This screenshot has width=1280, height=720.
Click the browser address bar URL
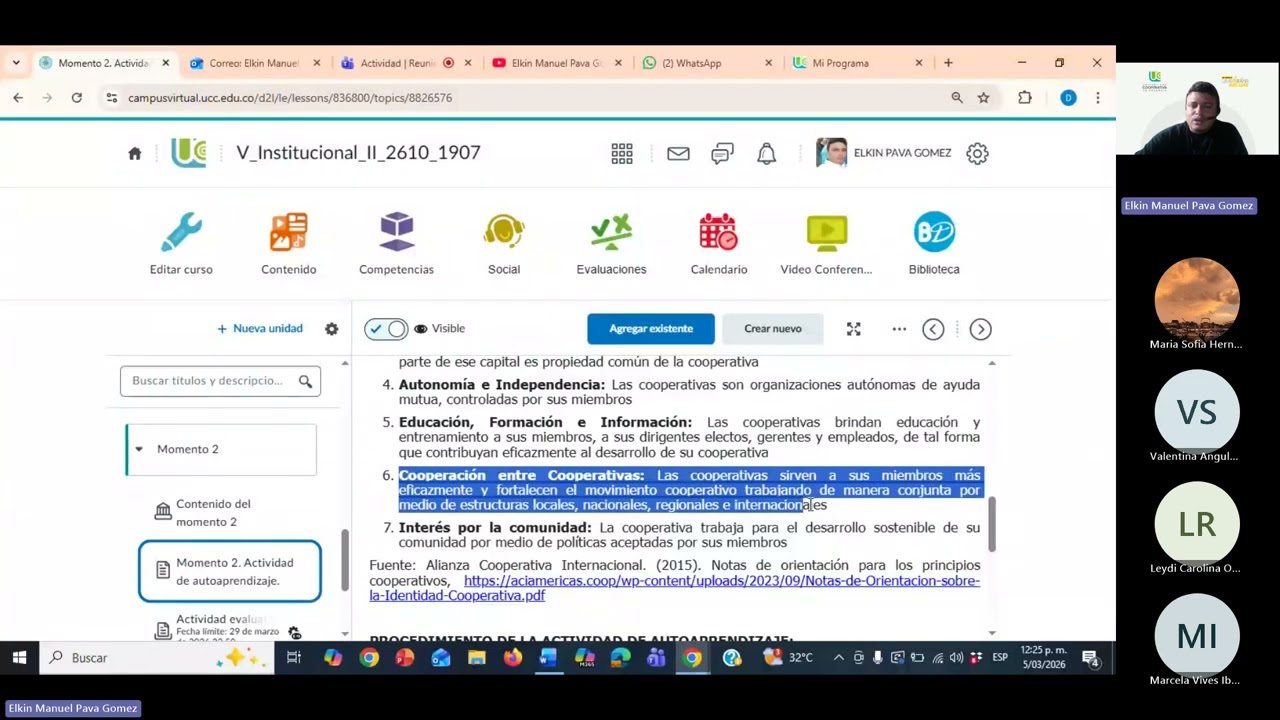(x=290, y=98)
